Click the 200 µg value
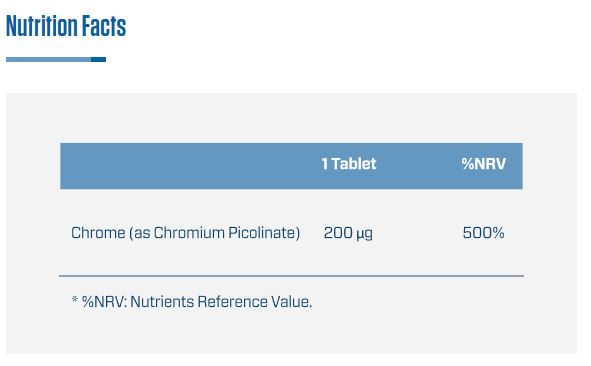This screenshot has width=591, height=366. click(348, 233)
